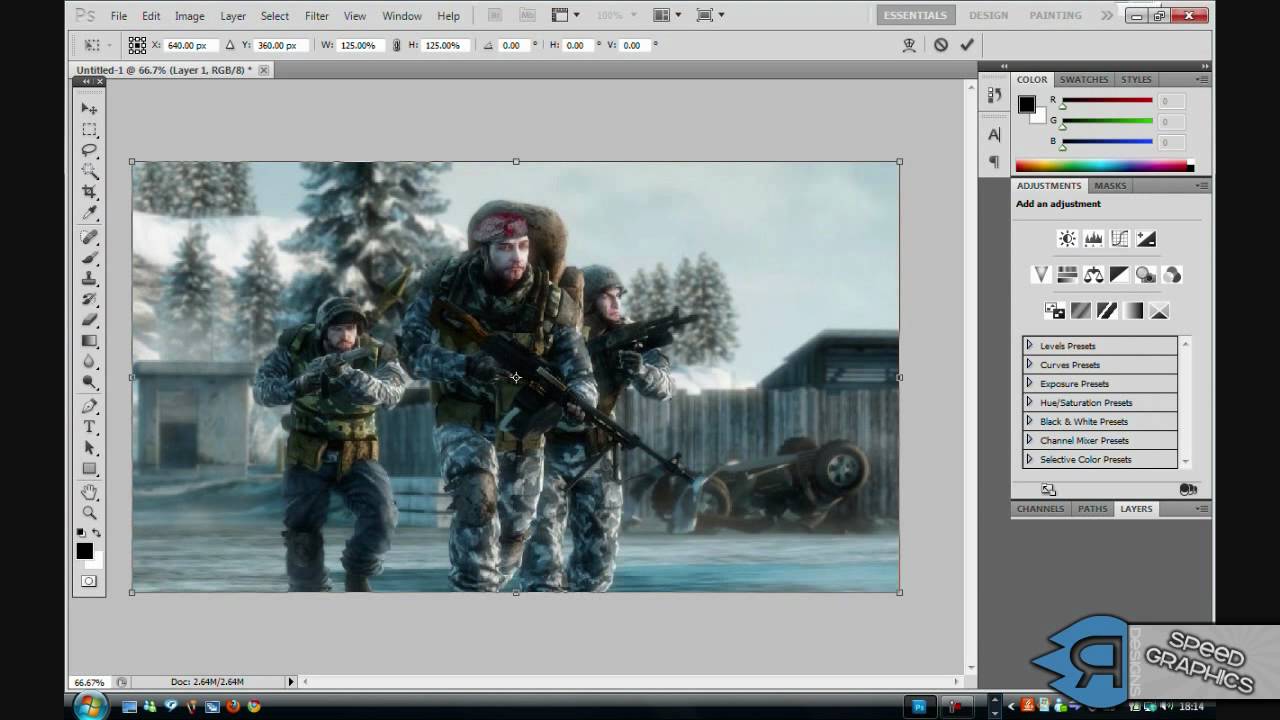Select the Dodge tool

point(89,383)
